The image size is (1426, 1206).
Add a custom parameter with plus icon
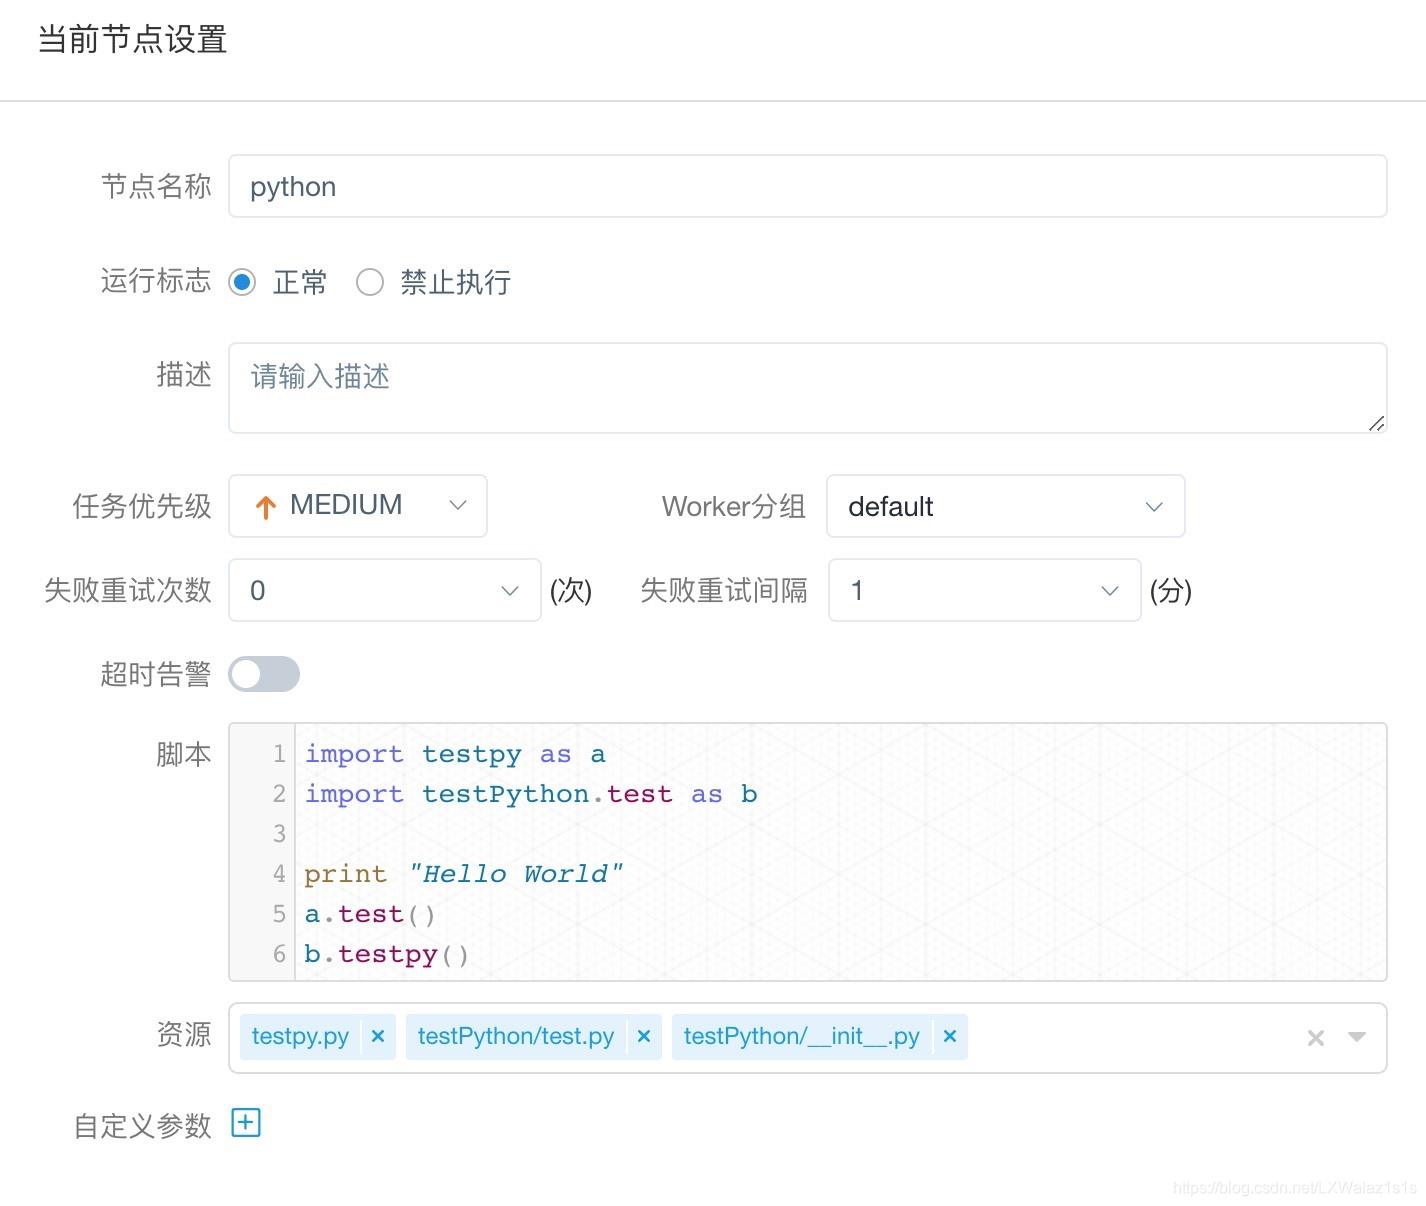pos(246,1123)
